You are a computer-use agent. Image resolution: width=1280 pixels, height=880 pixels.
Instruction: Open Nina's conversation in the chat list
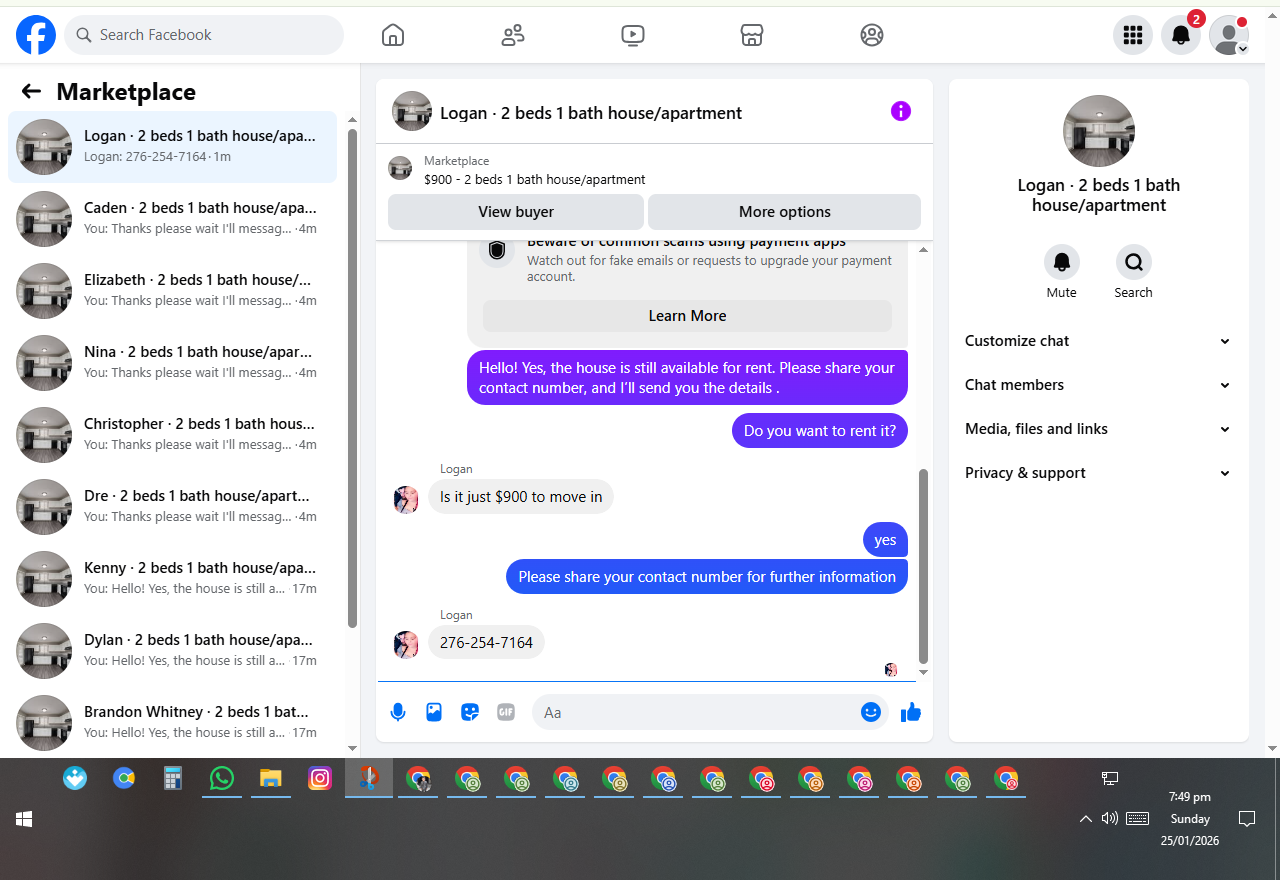click(x=172, y=363)
